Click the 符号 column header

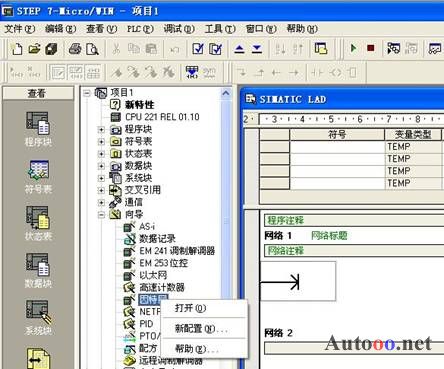coord(337,135)
